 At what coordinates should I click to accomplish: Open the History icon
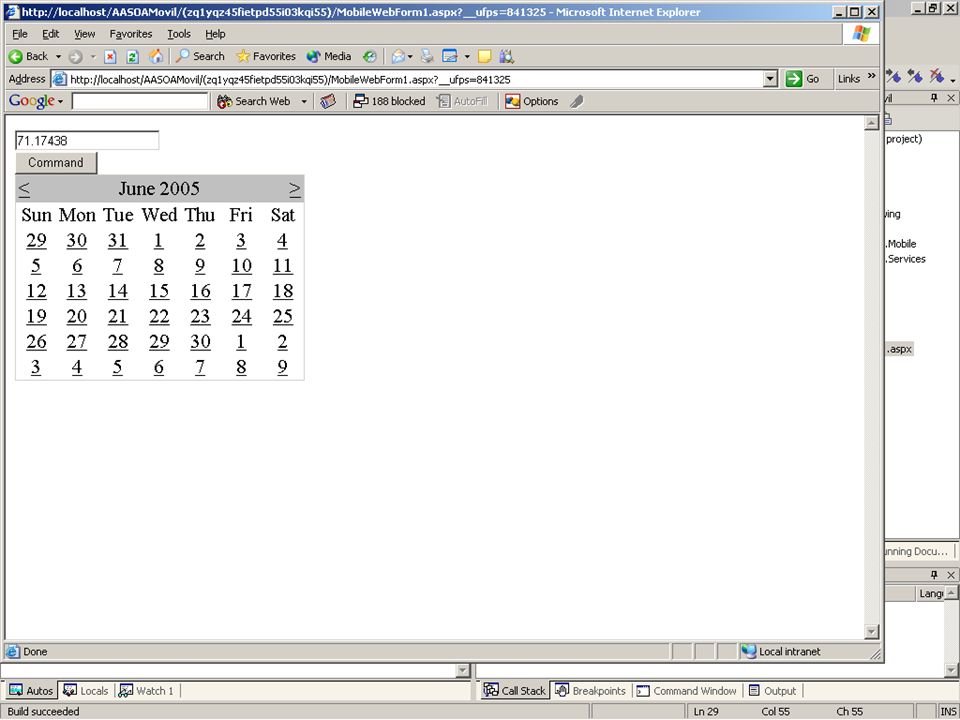(370, 57)
